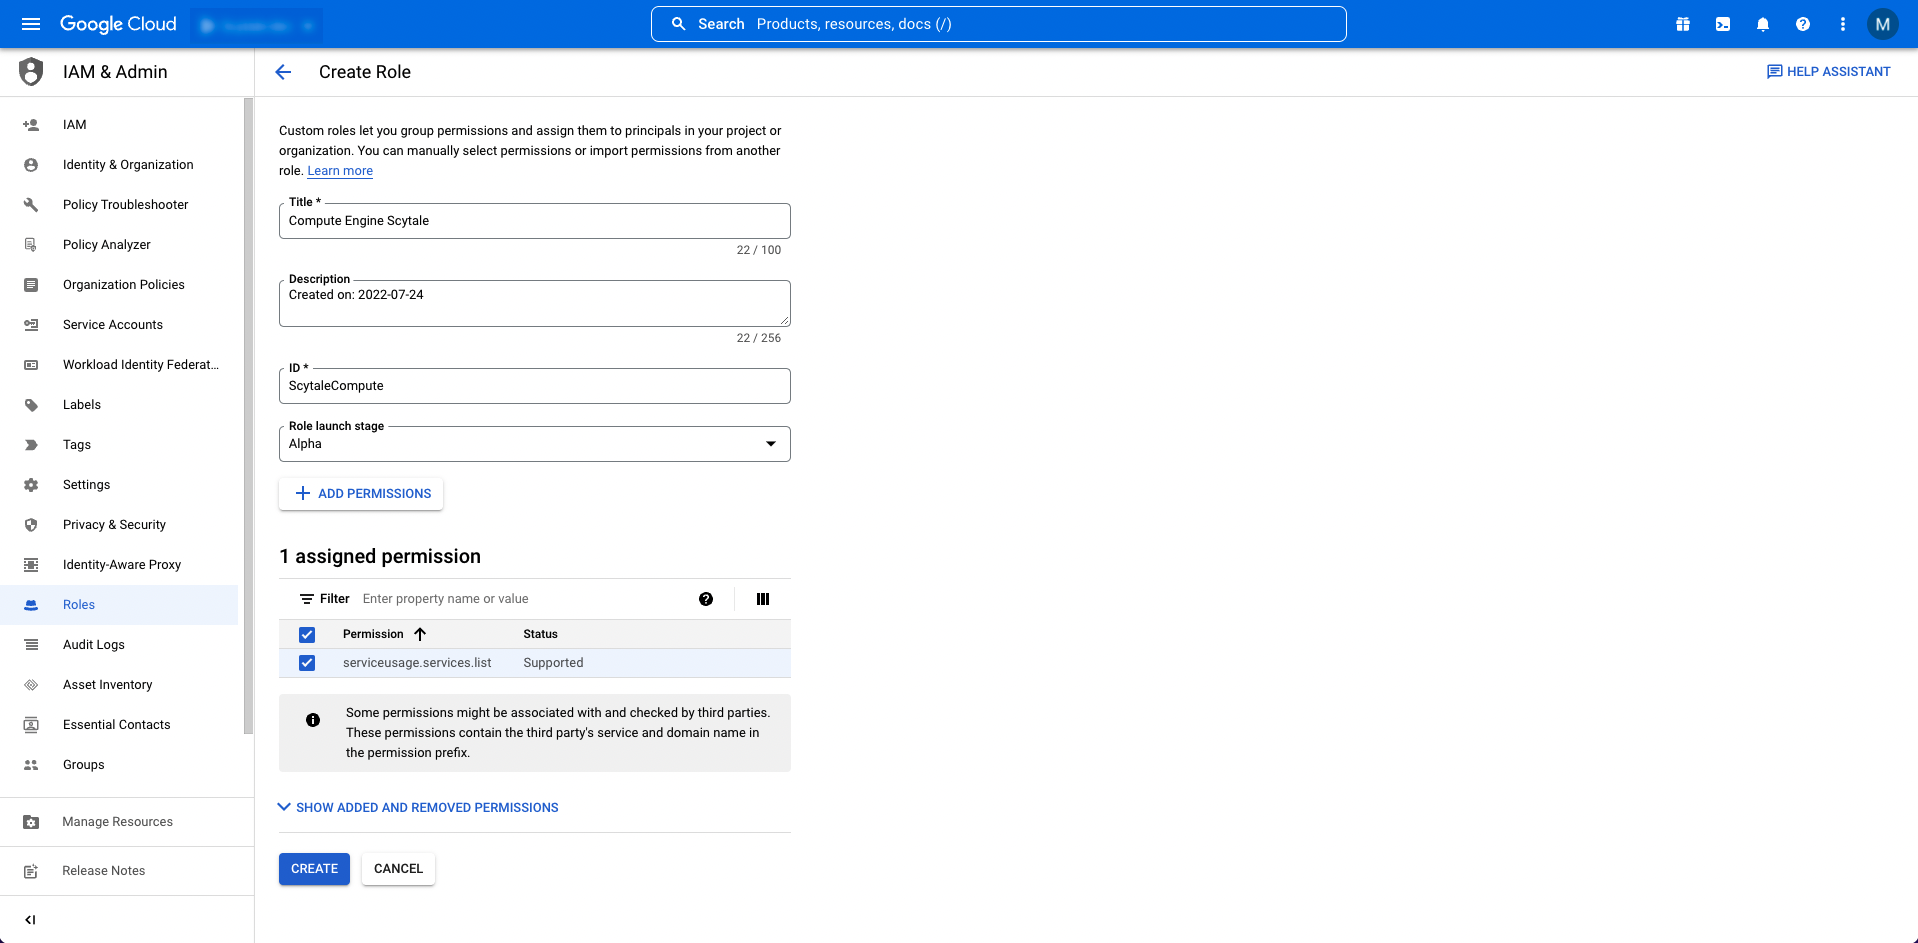Click the Groups people icon
1918x943 pixels.
point(31,765)
